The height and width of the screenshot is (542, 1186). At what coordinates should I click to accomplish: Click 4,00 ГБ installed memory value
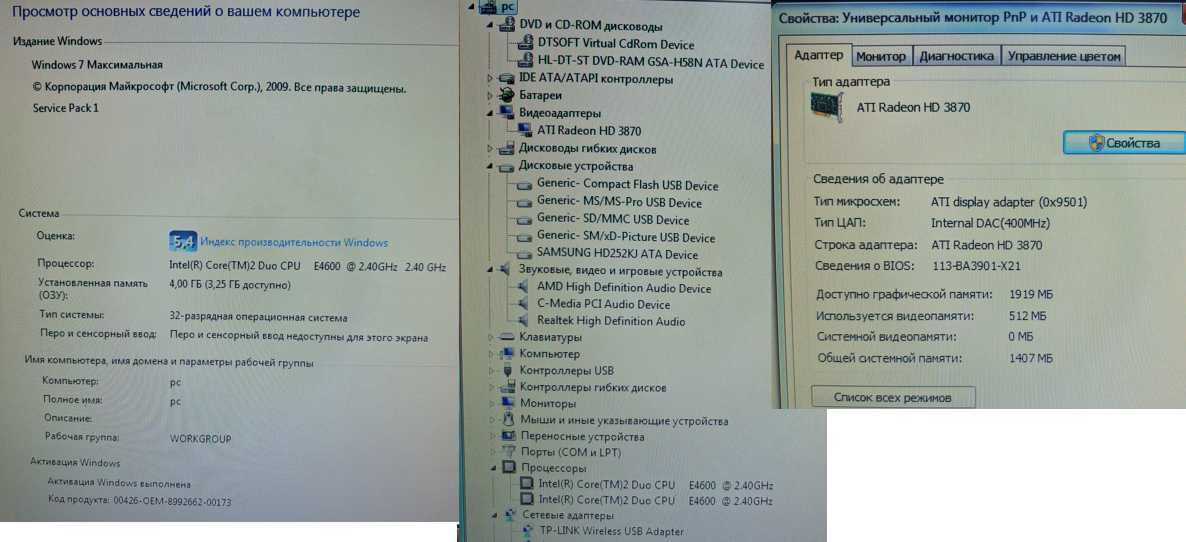pos(230,285)
